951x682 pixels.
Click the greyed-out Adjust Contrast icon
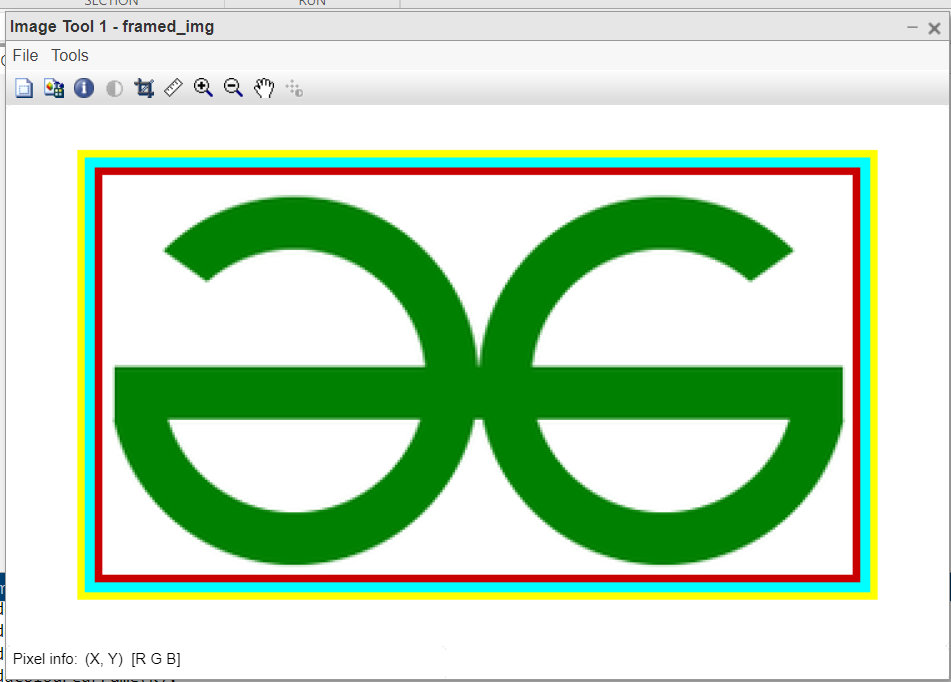click(x=114, y=89)
